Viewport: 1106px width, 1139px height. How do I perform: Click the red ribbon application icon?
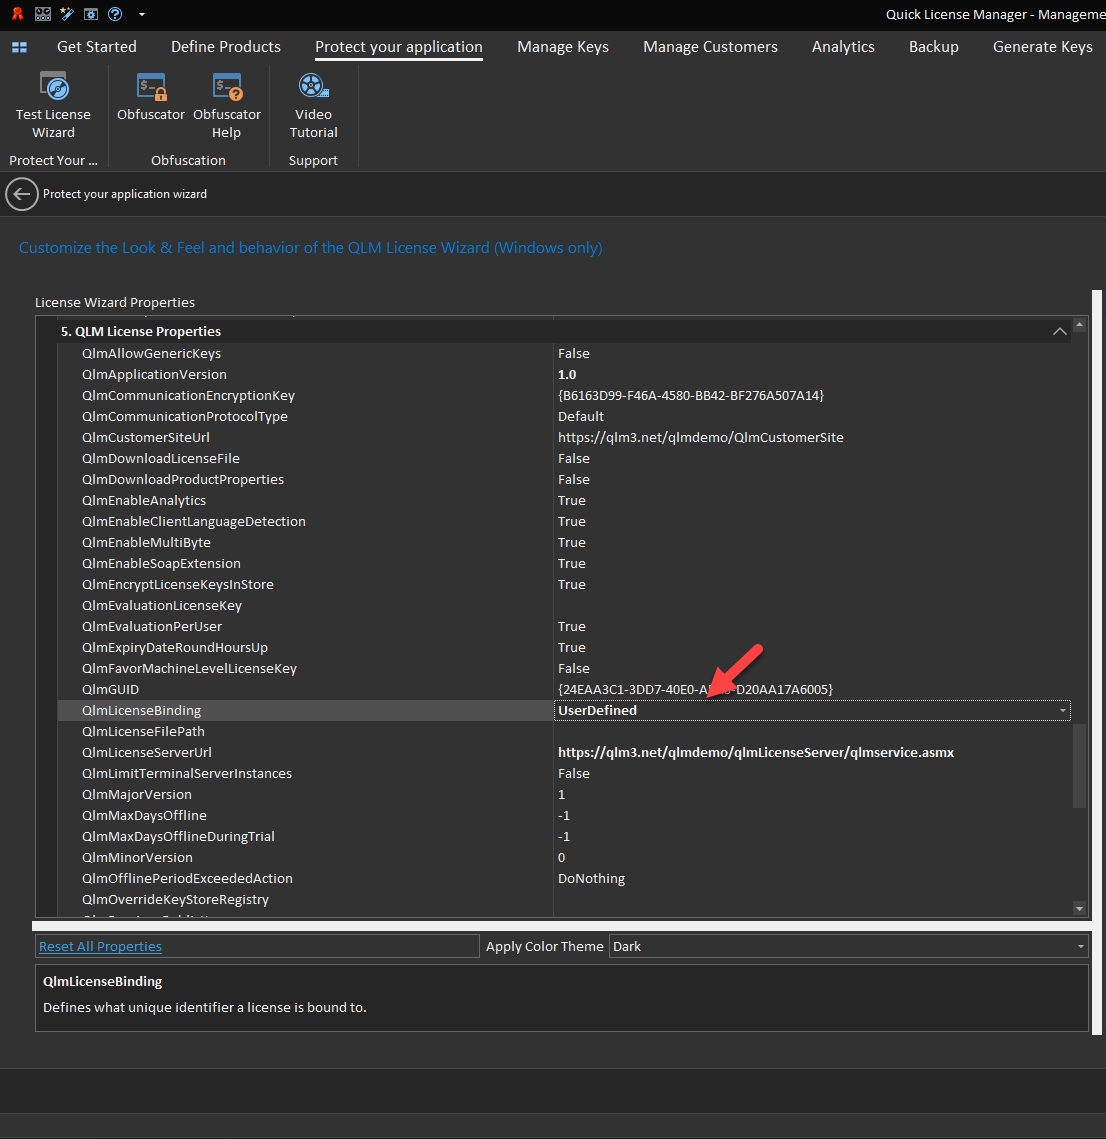click(17, 14)
